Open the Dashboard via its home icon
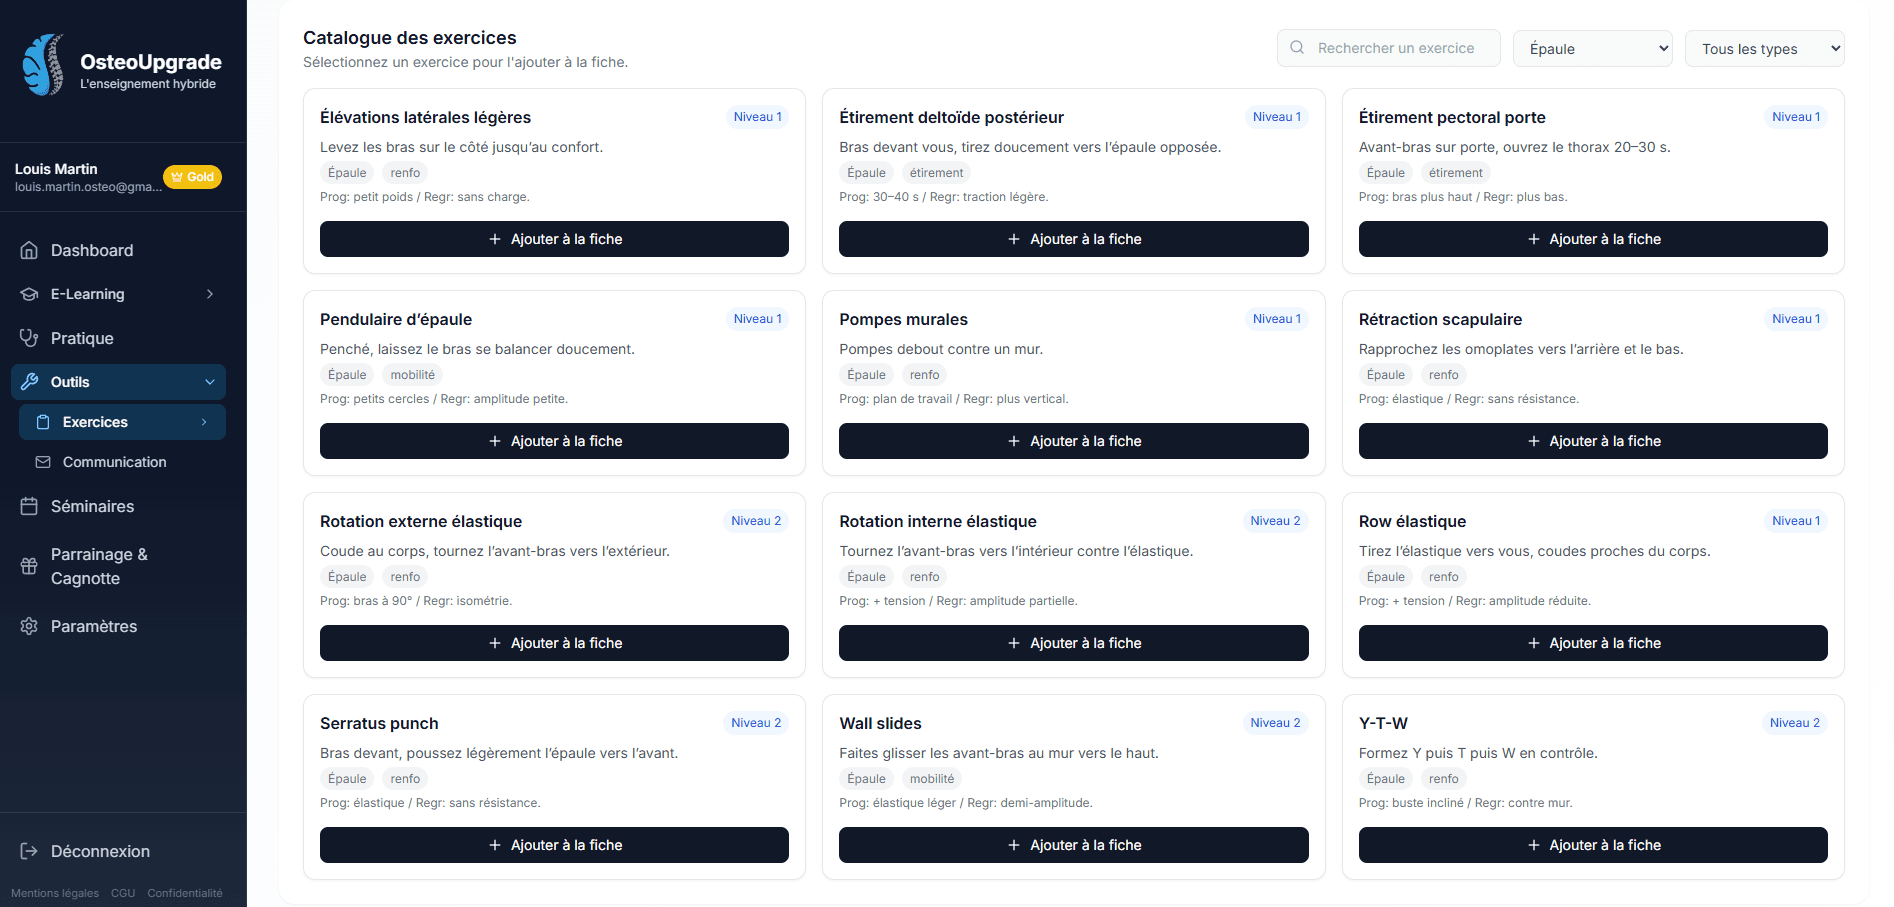This screenshot has height=907, width=1894. click(x=30, y=250)
